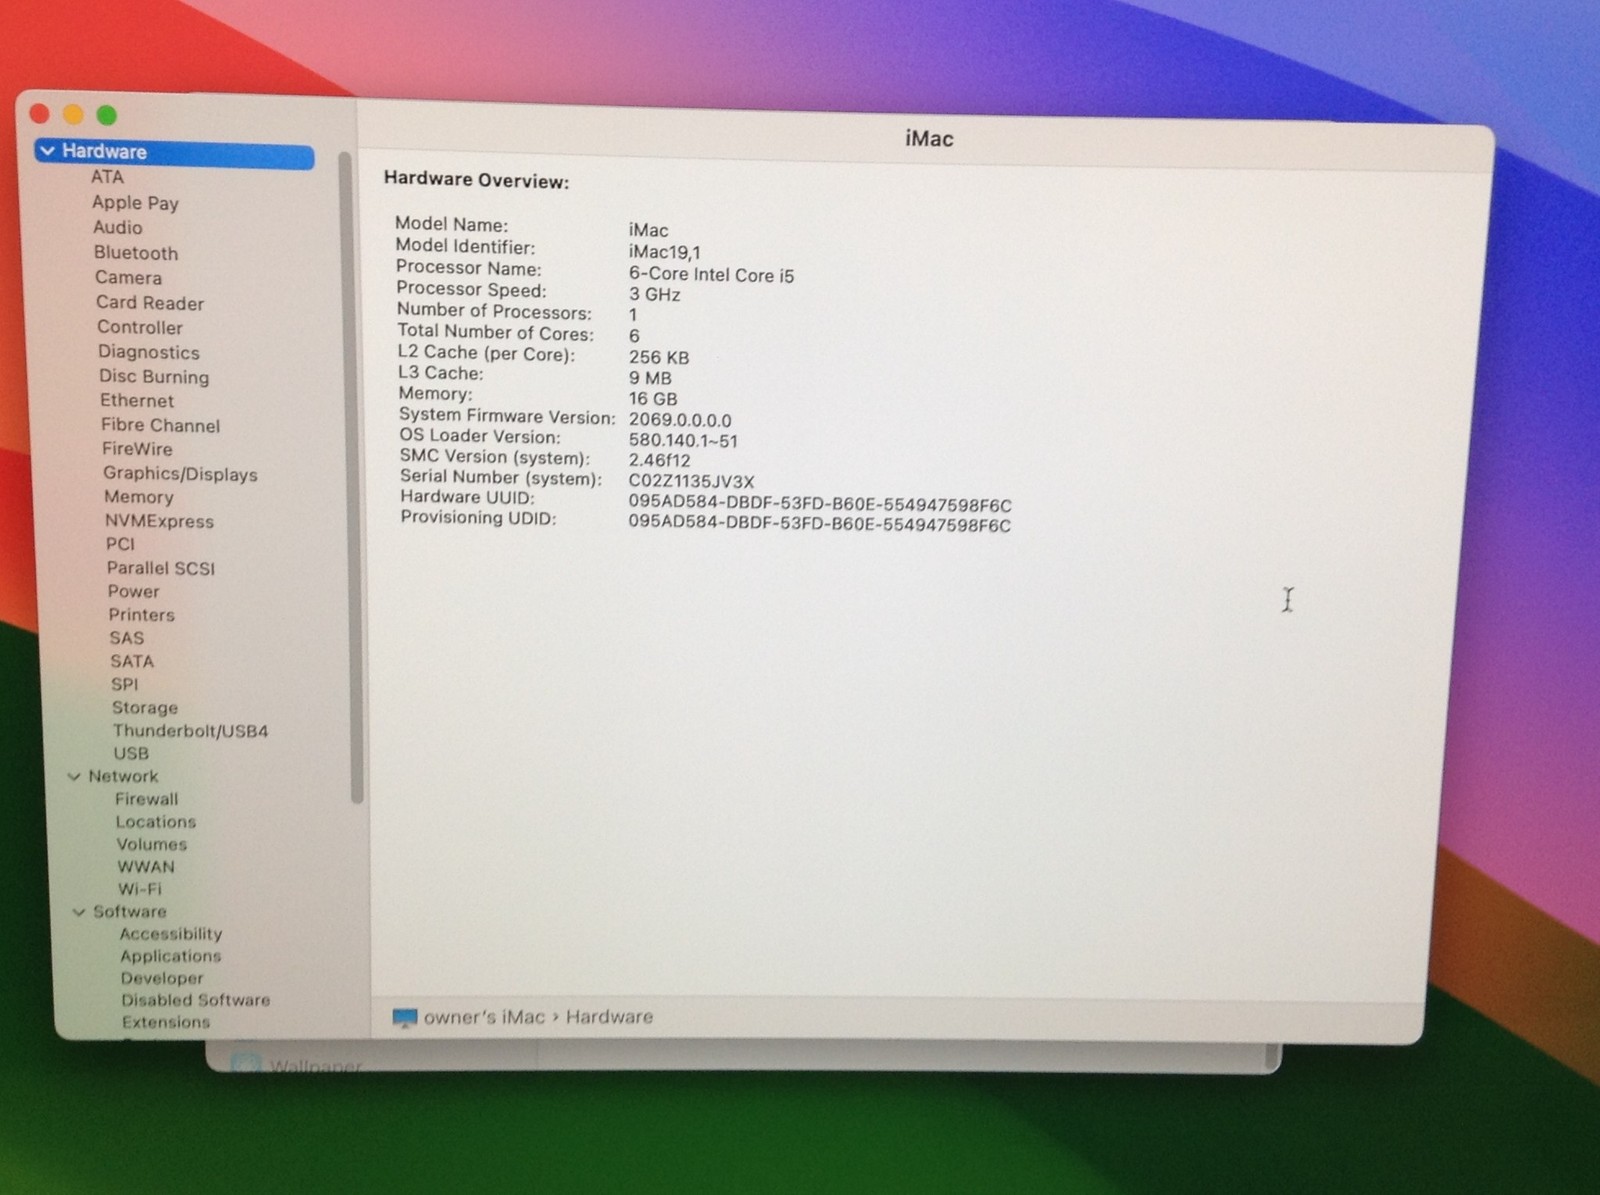Show Bluetooth hardware information

coord(136,253)
